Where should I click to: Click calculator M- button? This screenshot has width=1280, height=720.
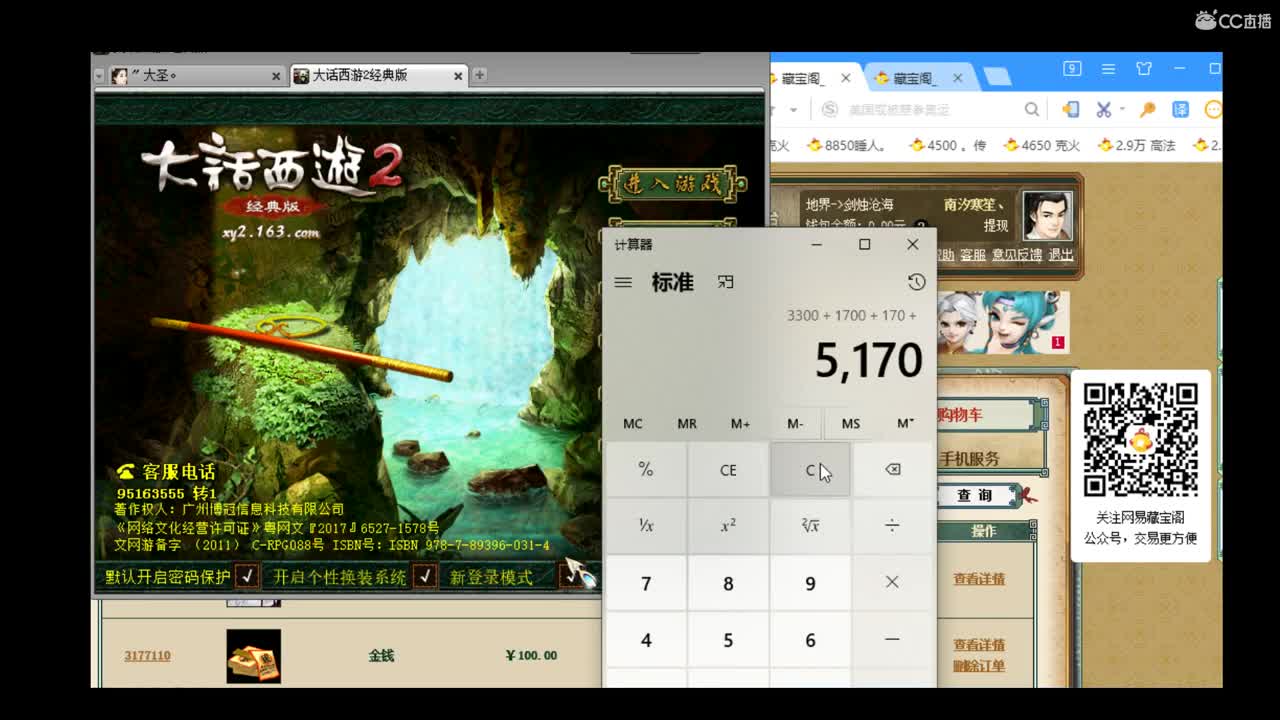click(x=795, y=423)
